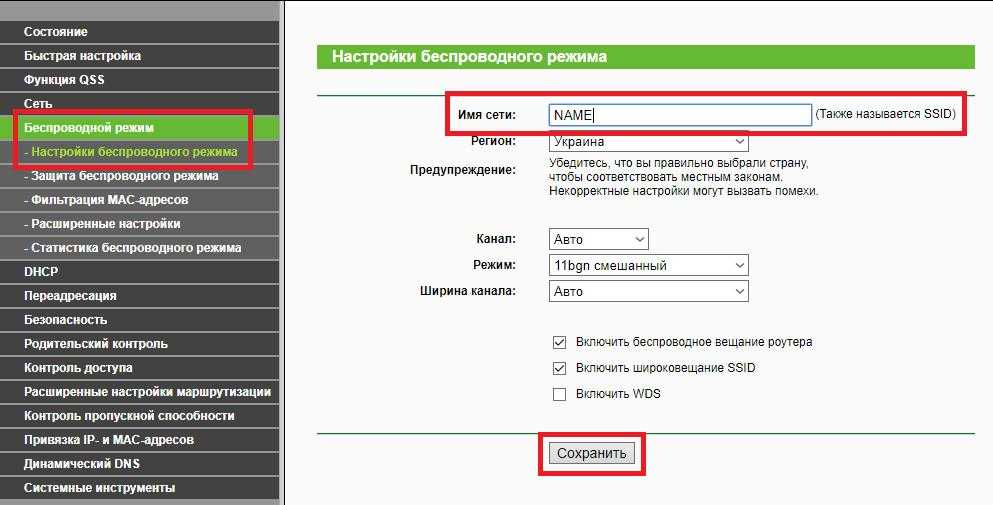Viewport: 993px width, 505px height.
Task: Open the Безопасность section
Action: [x=139, y=320]
